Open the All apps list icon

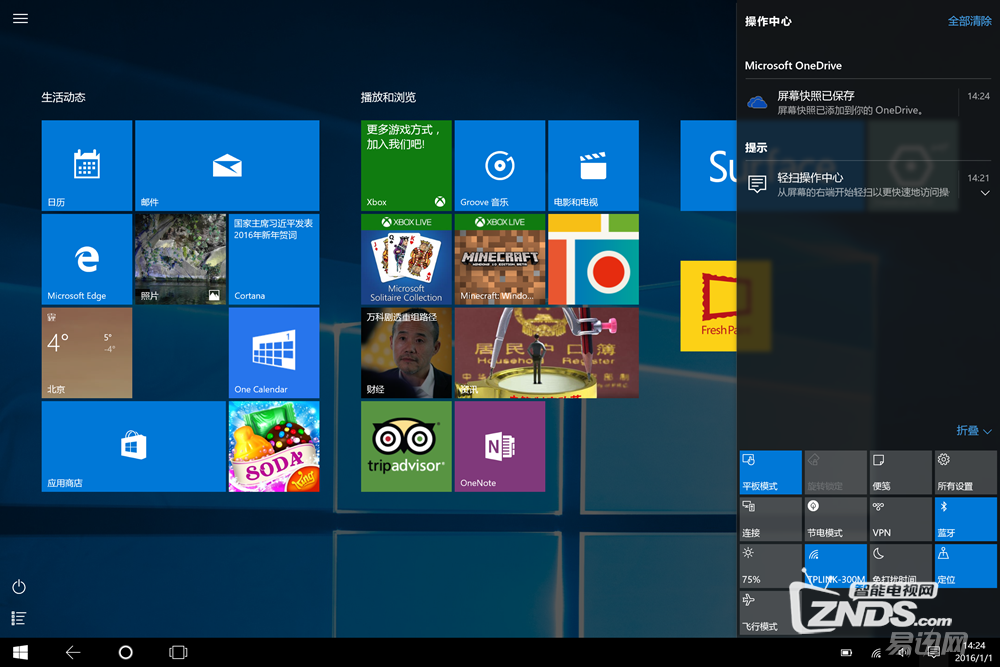[x=19, y=618]
